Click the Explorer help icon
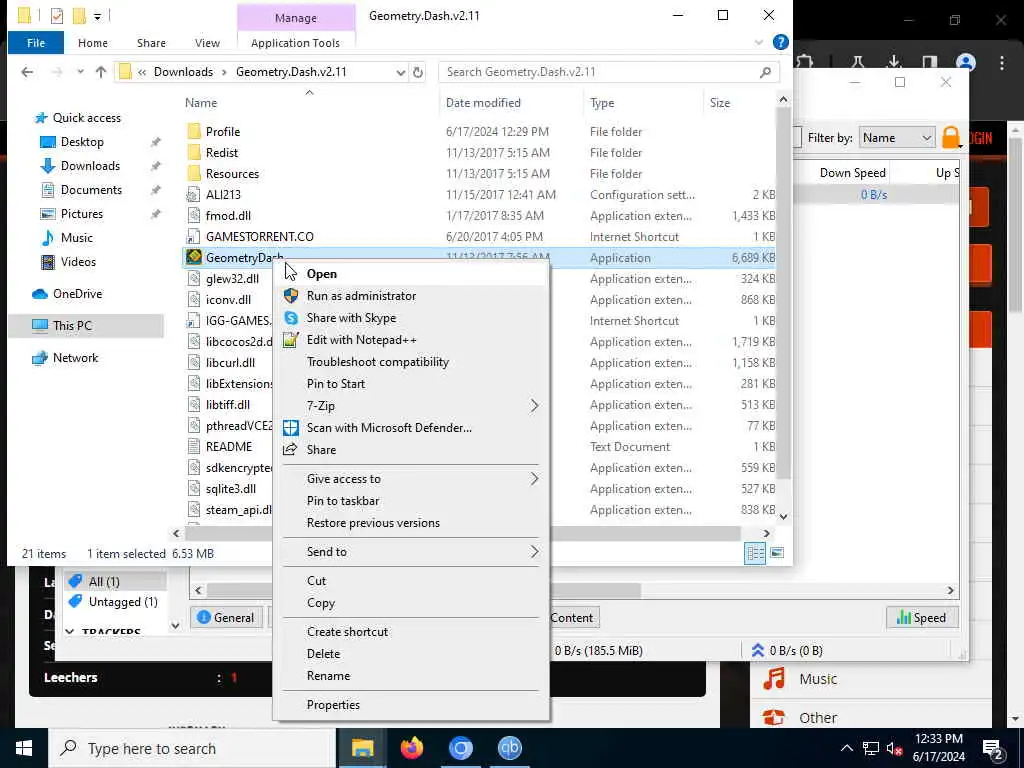Viewport: 1024px width, 768px height. click(x=780, y=42)
